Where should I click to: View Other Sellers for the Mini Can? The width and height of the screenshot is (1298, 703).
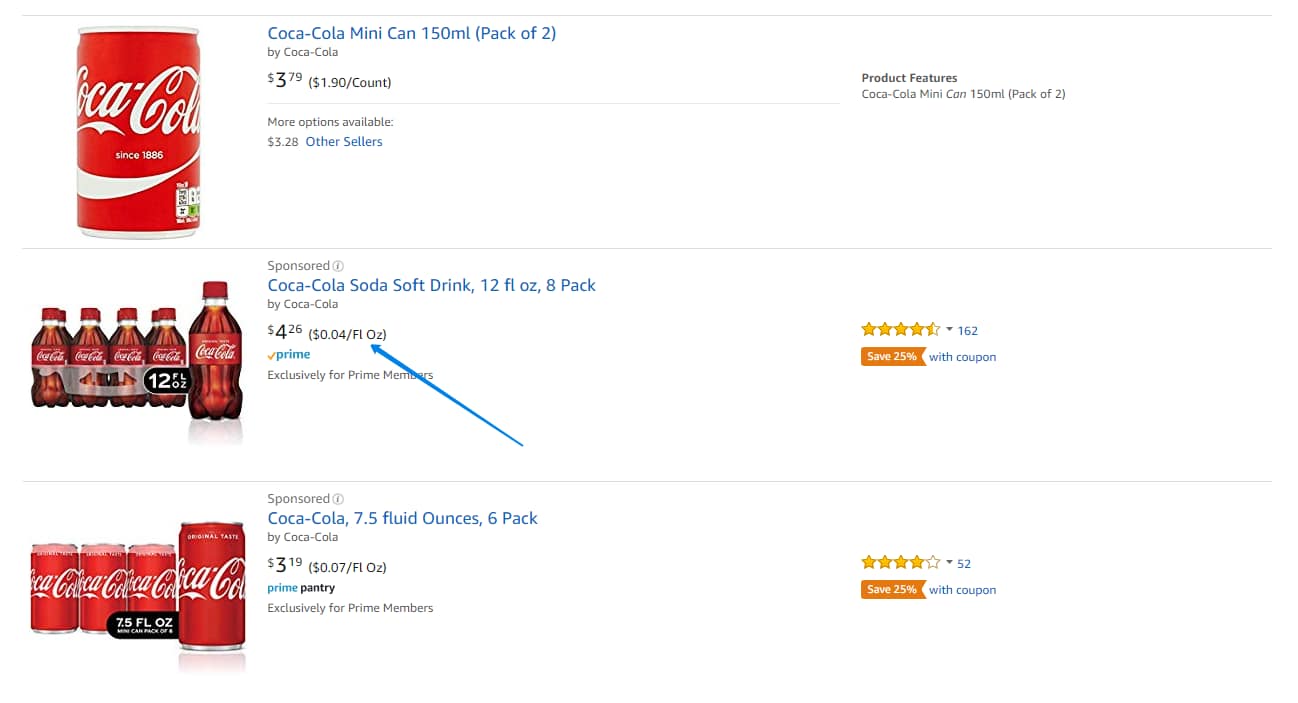344,142
